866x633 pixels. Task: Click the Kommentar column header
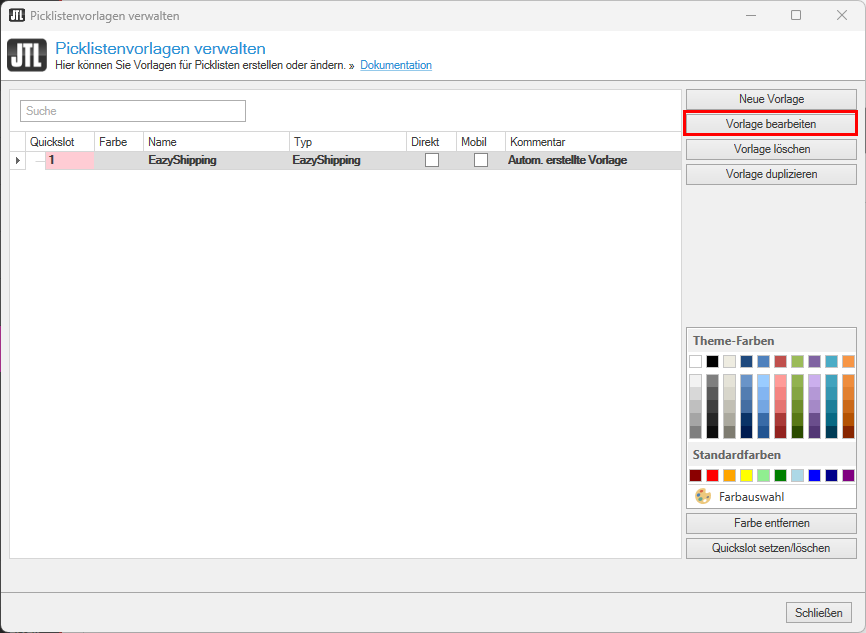[x=592, y=142]
